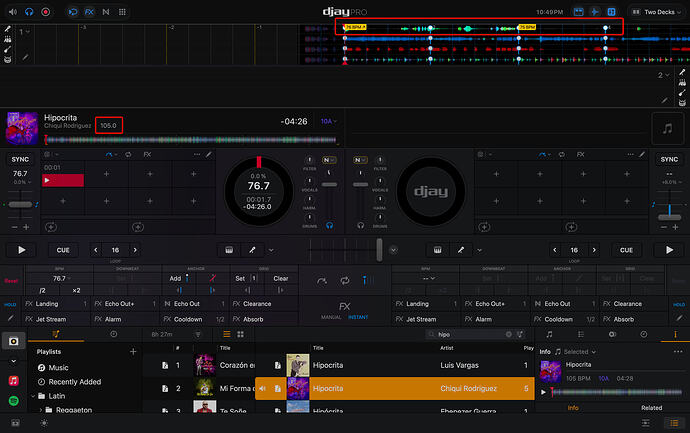The width and height of the screenshot is (690, 433).
Task: Open the left deck wand tool icon
Action: (x=252, y=250)
